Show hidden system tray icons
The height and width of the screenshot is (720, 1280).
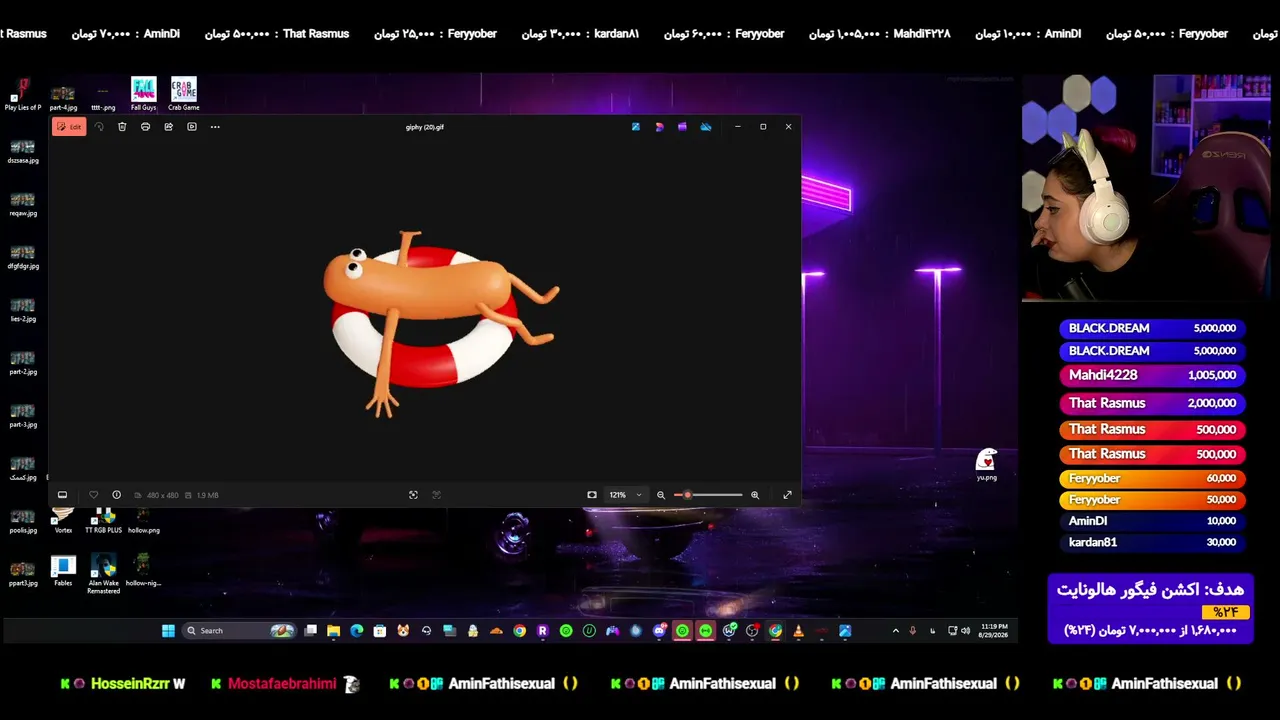click(x=895, y=631)
